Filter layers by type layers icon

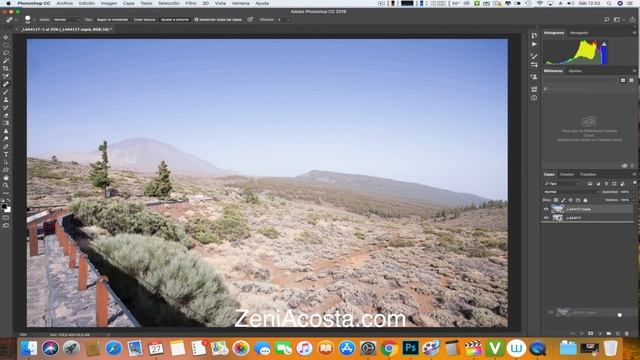coord(606,184)
